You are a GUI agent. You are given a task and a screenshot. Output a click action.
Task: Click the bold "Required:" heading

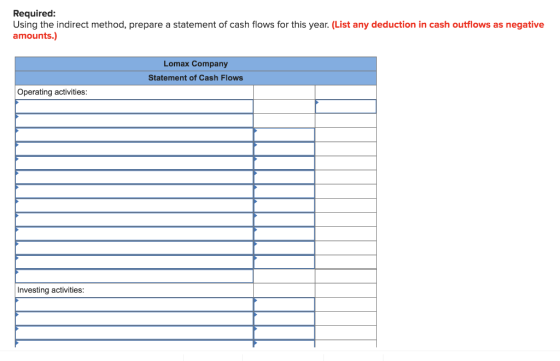tap(34, 14)
